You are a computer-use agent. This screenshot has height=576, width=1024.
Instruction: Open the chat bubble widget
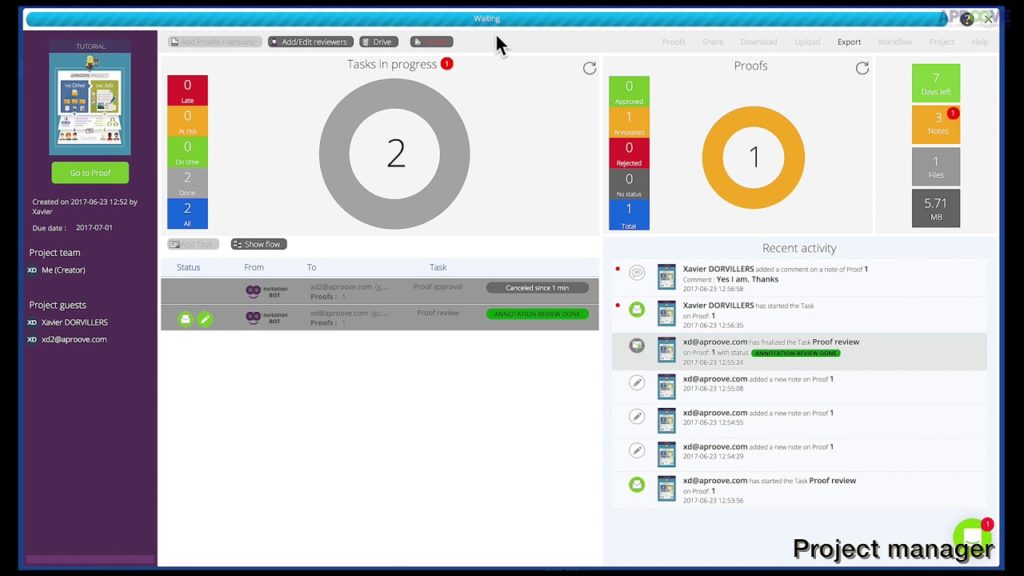[x=971, y=536]
